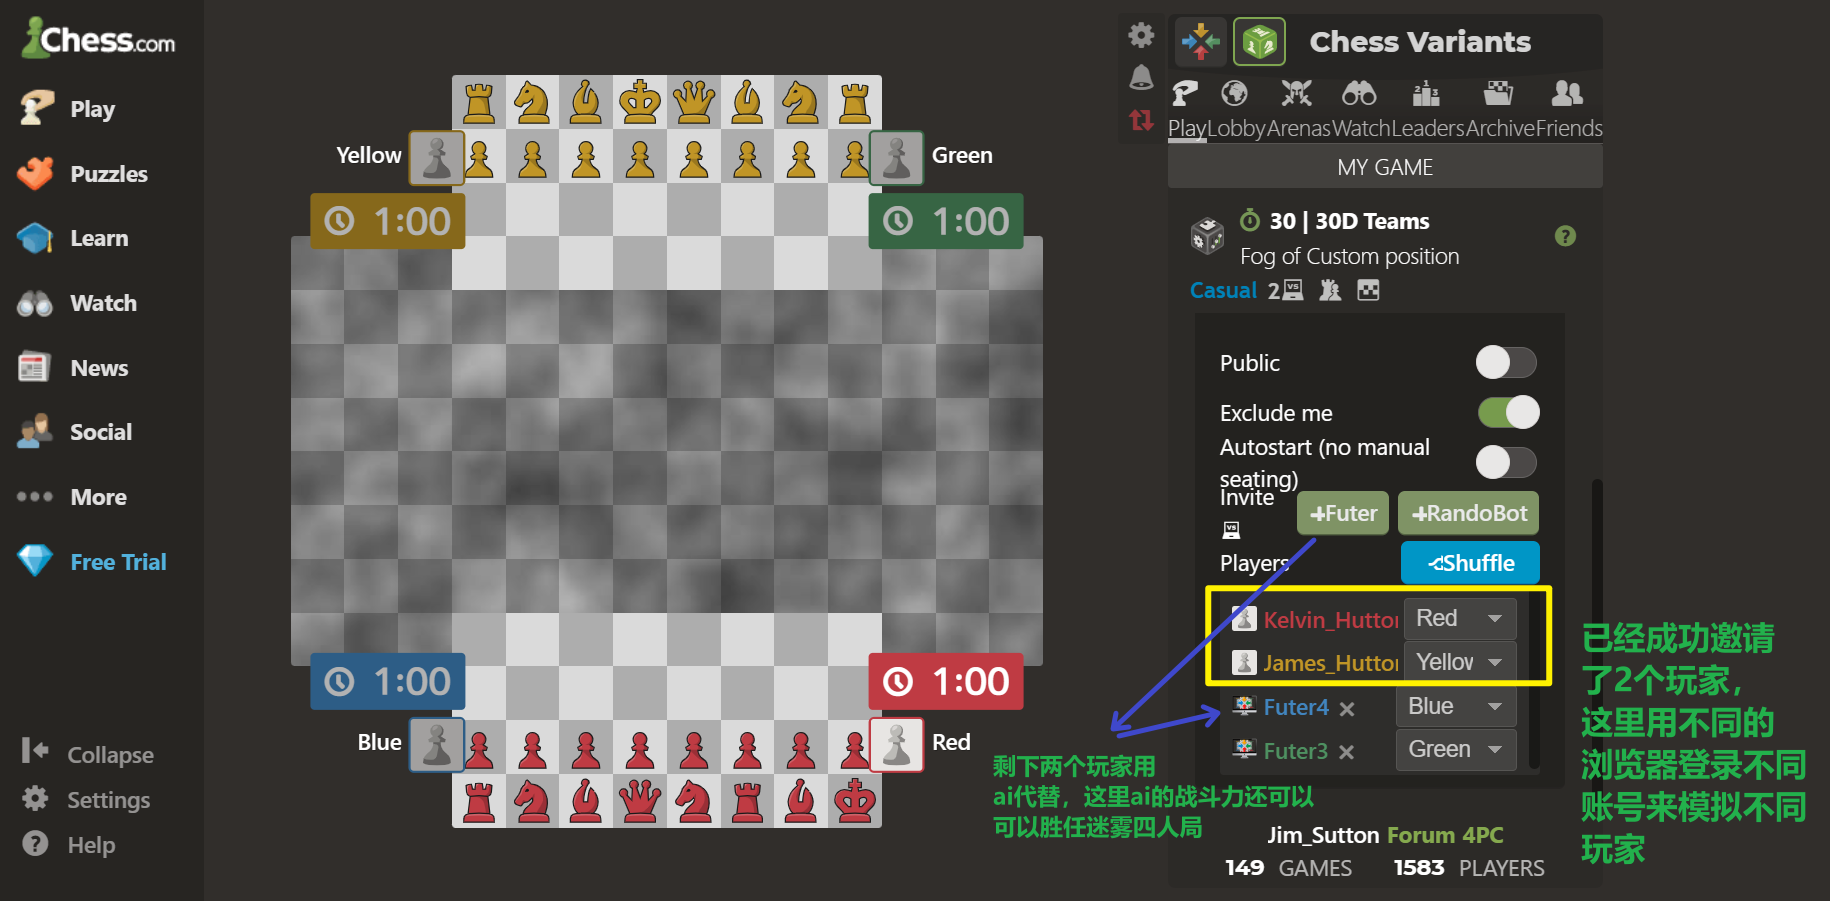
Task: Click the +RandoBot invite button
Action: [1468, 513]
